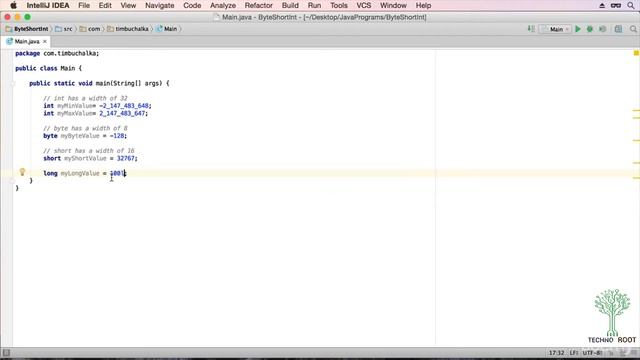Viewport: 640px width, 360px height.
Task: Open the Edit menu
Action: (105, 5)
